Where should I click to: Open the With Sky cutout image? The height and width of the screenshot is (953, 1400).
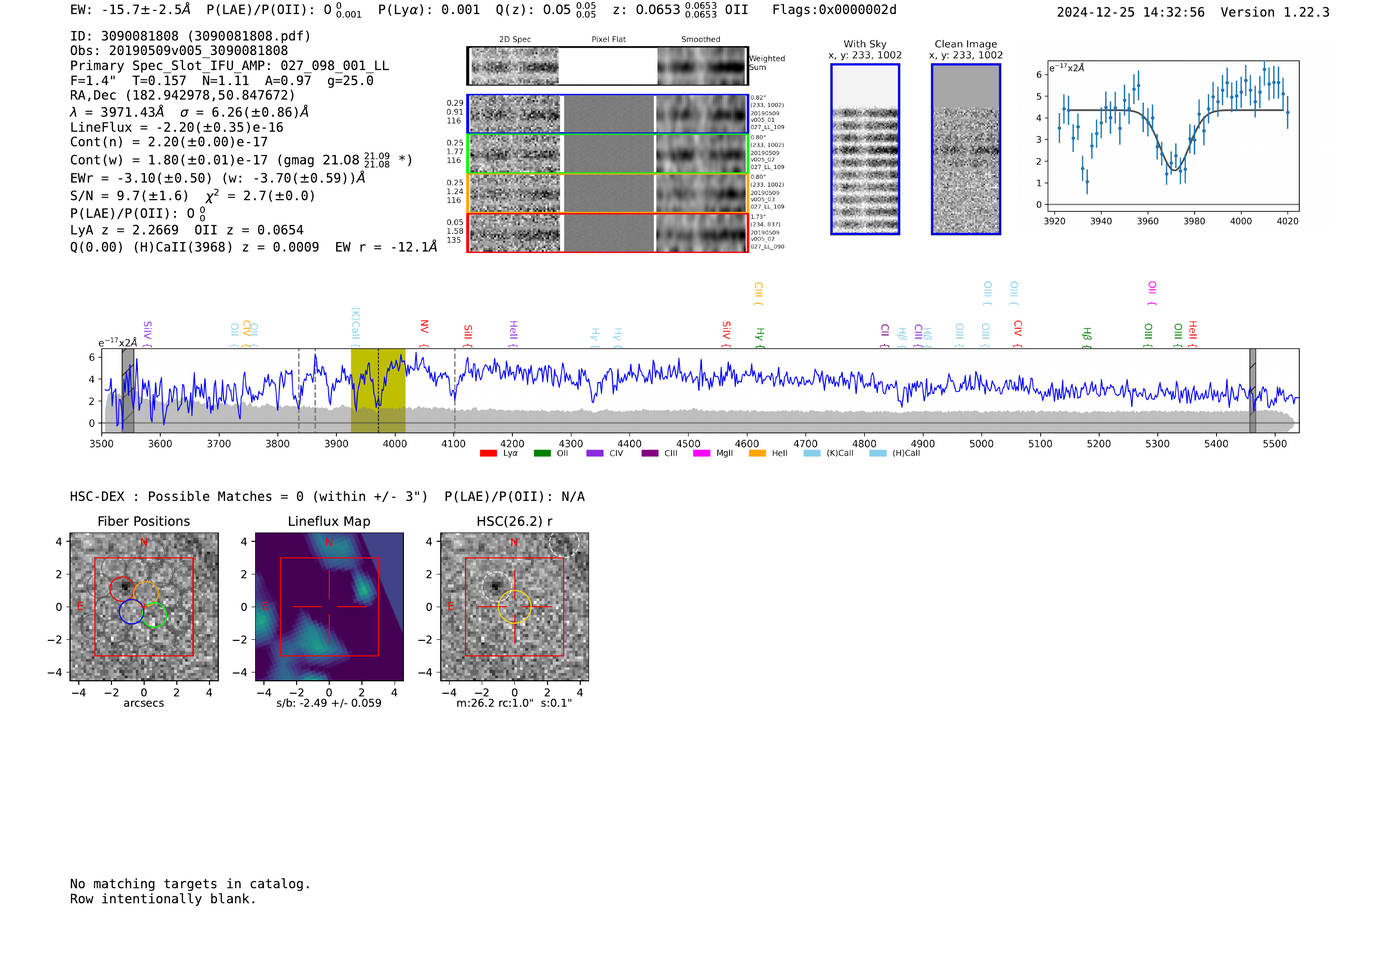[x=865, y=149]
